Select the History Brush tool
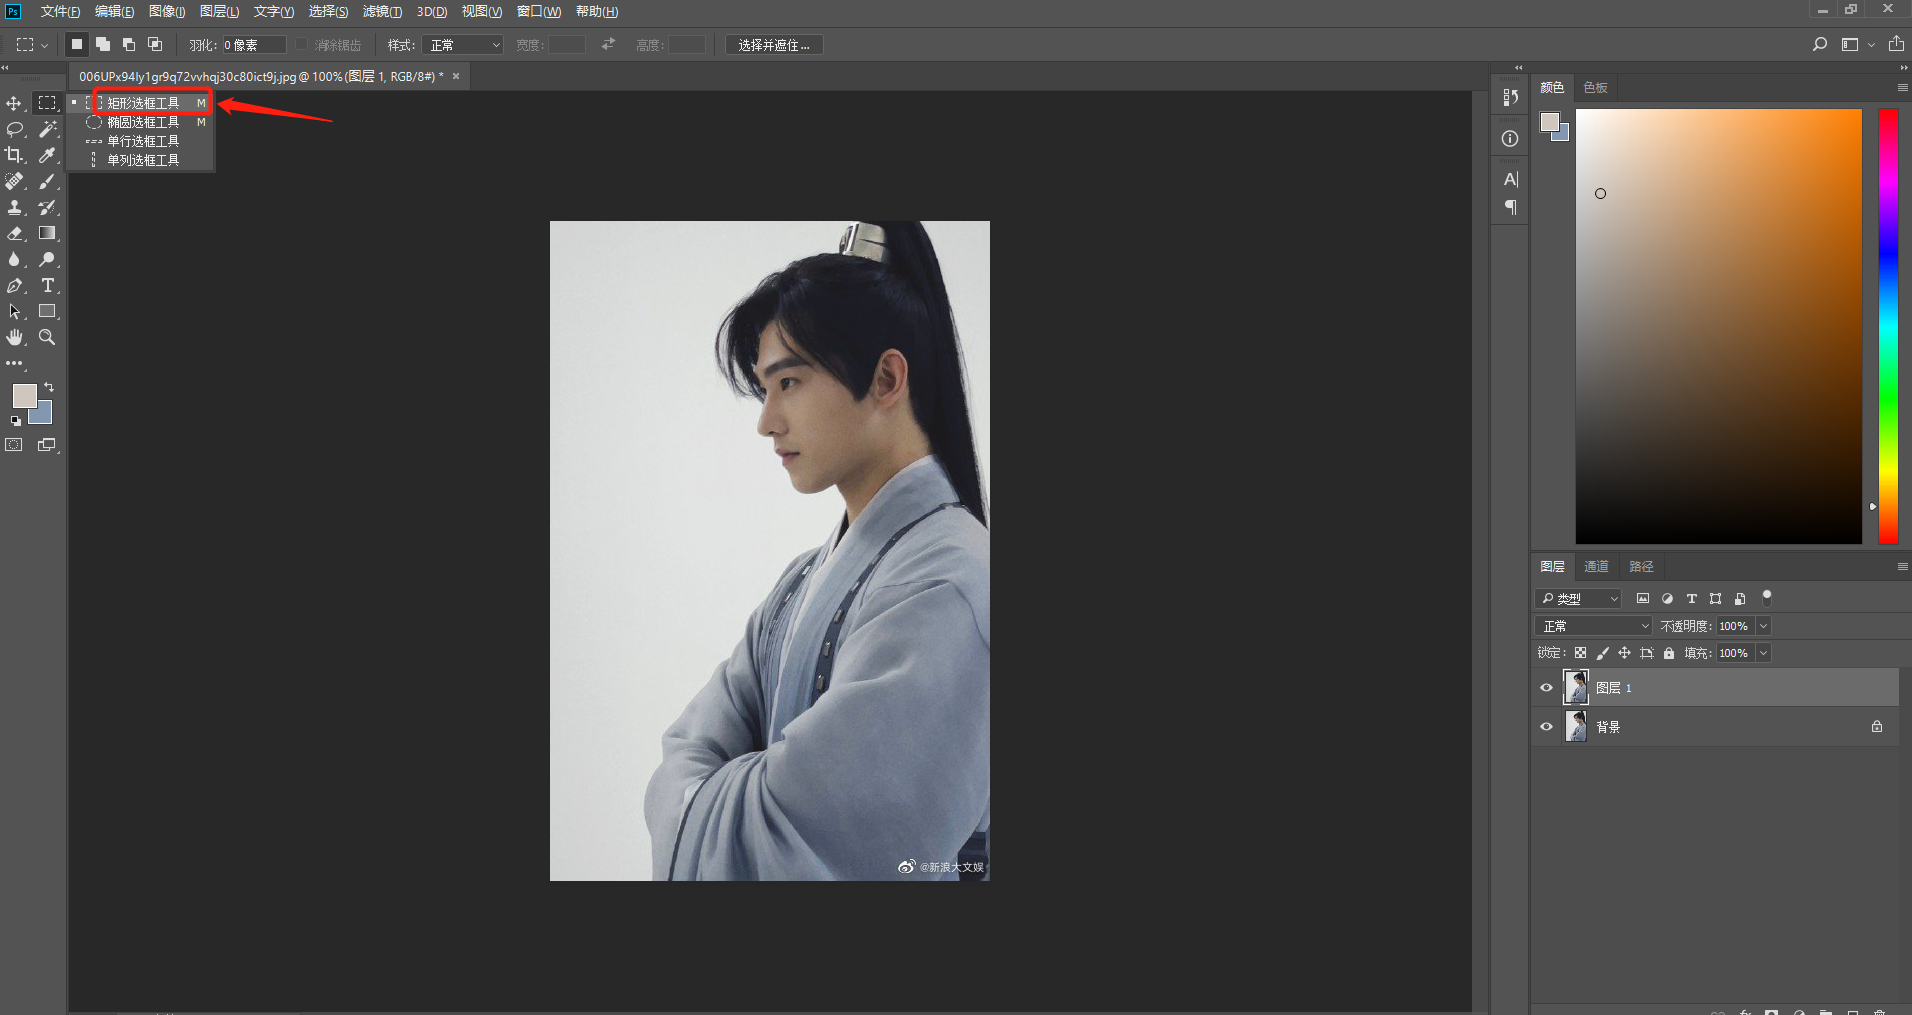 47,207
